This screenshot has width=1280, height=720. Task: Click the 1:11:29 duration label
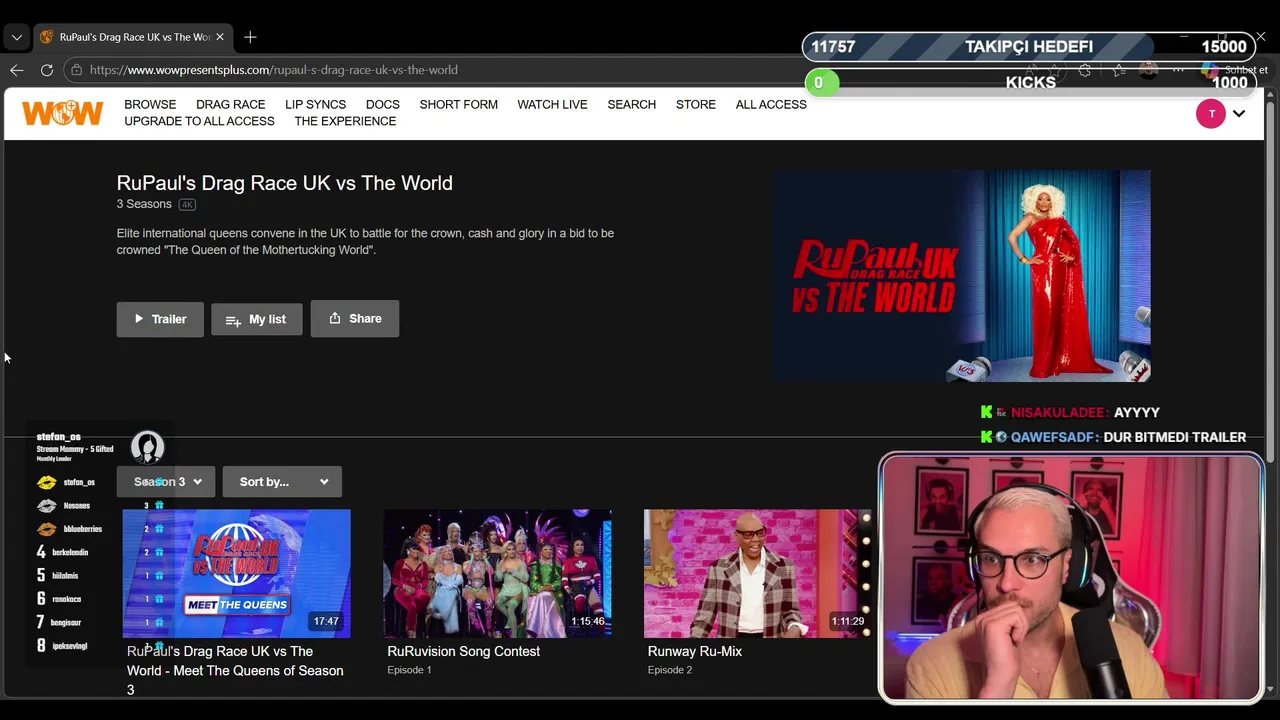(848, 621)
